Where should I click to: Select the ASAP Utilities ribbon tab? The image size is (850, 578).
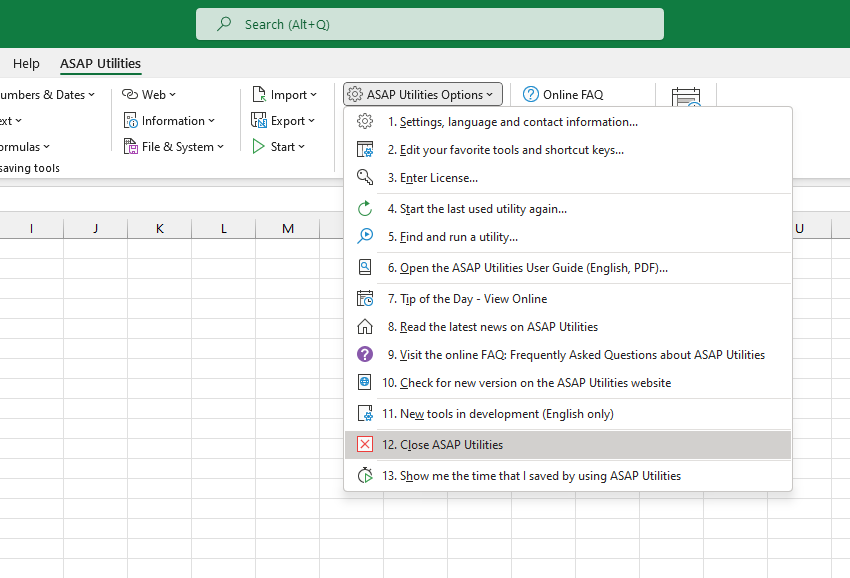[x=100, y=63]
